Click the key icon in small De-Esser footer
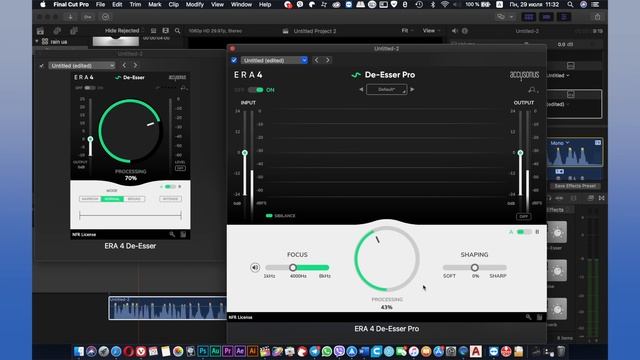The height and width of the screenshot is (360, 640). tap(172, 234)
